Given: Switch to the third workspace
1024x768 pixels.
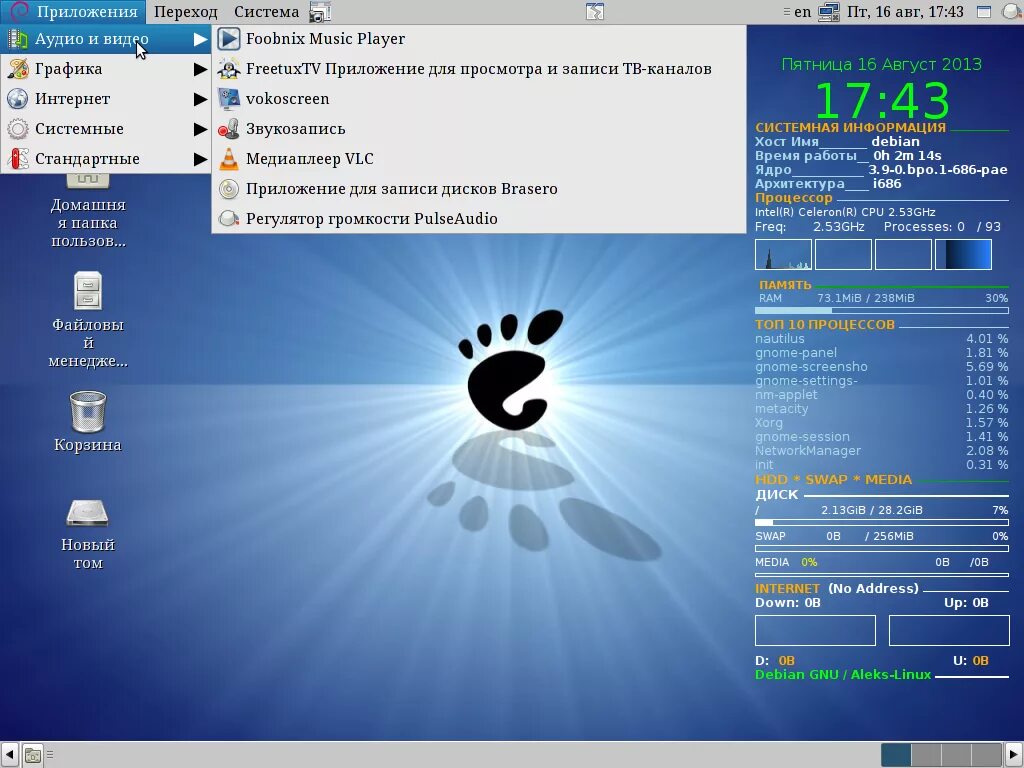Looking at the screenshot, I should tap(956, 755).
